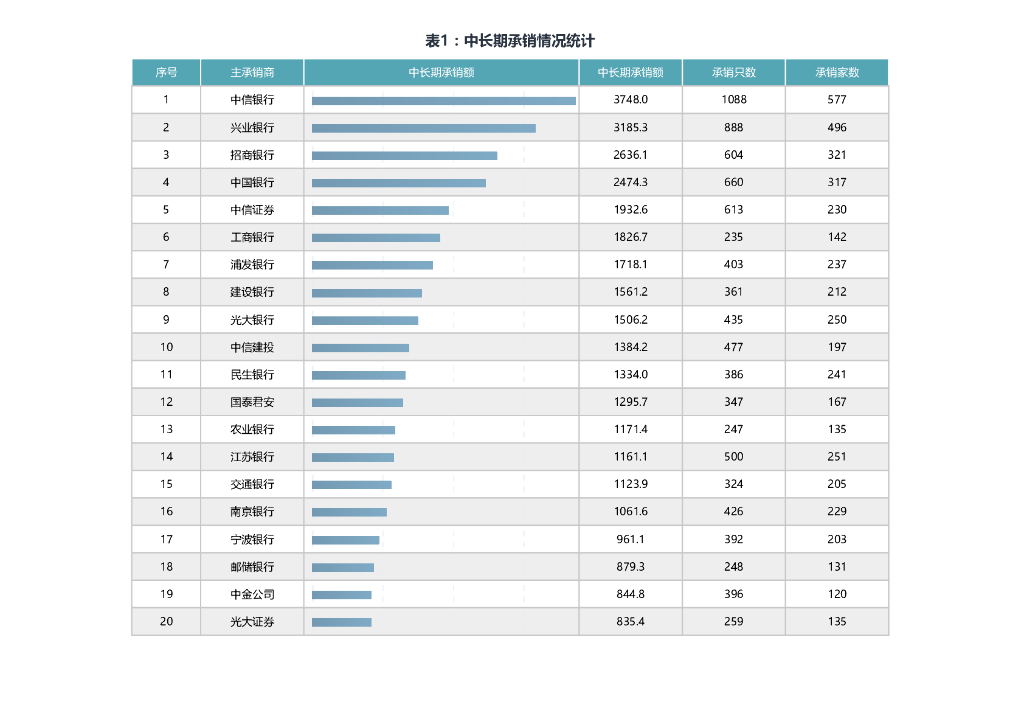Select the value 1295.7
Viewport: 1024px width, 724px height.
pyautogui.click(x=630, y=402)
